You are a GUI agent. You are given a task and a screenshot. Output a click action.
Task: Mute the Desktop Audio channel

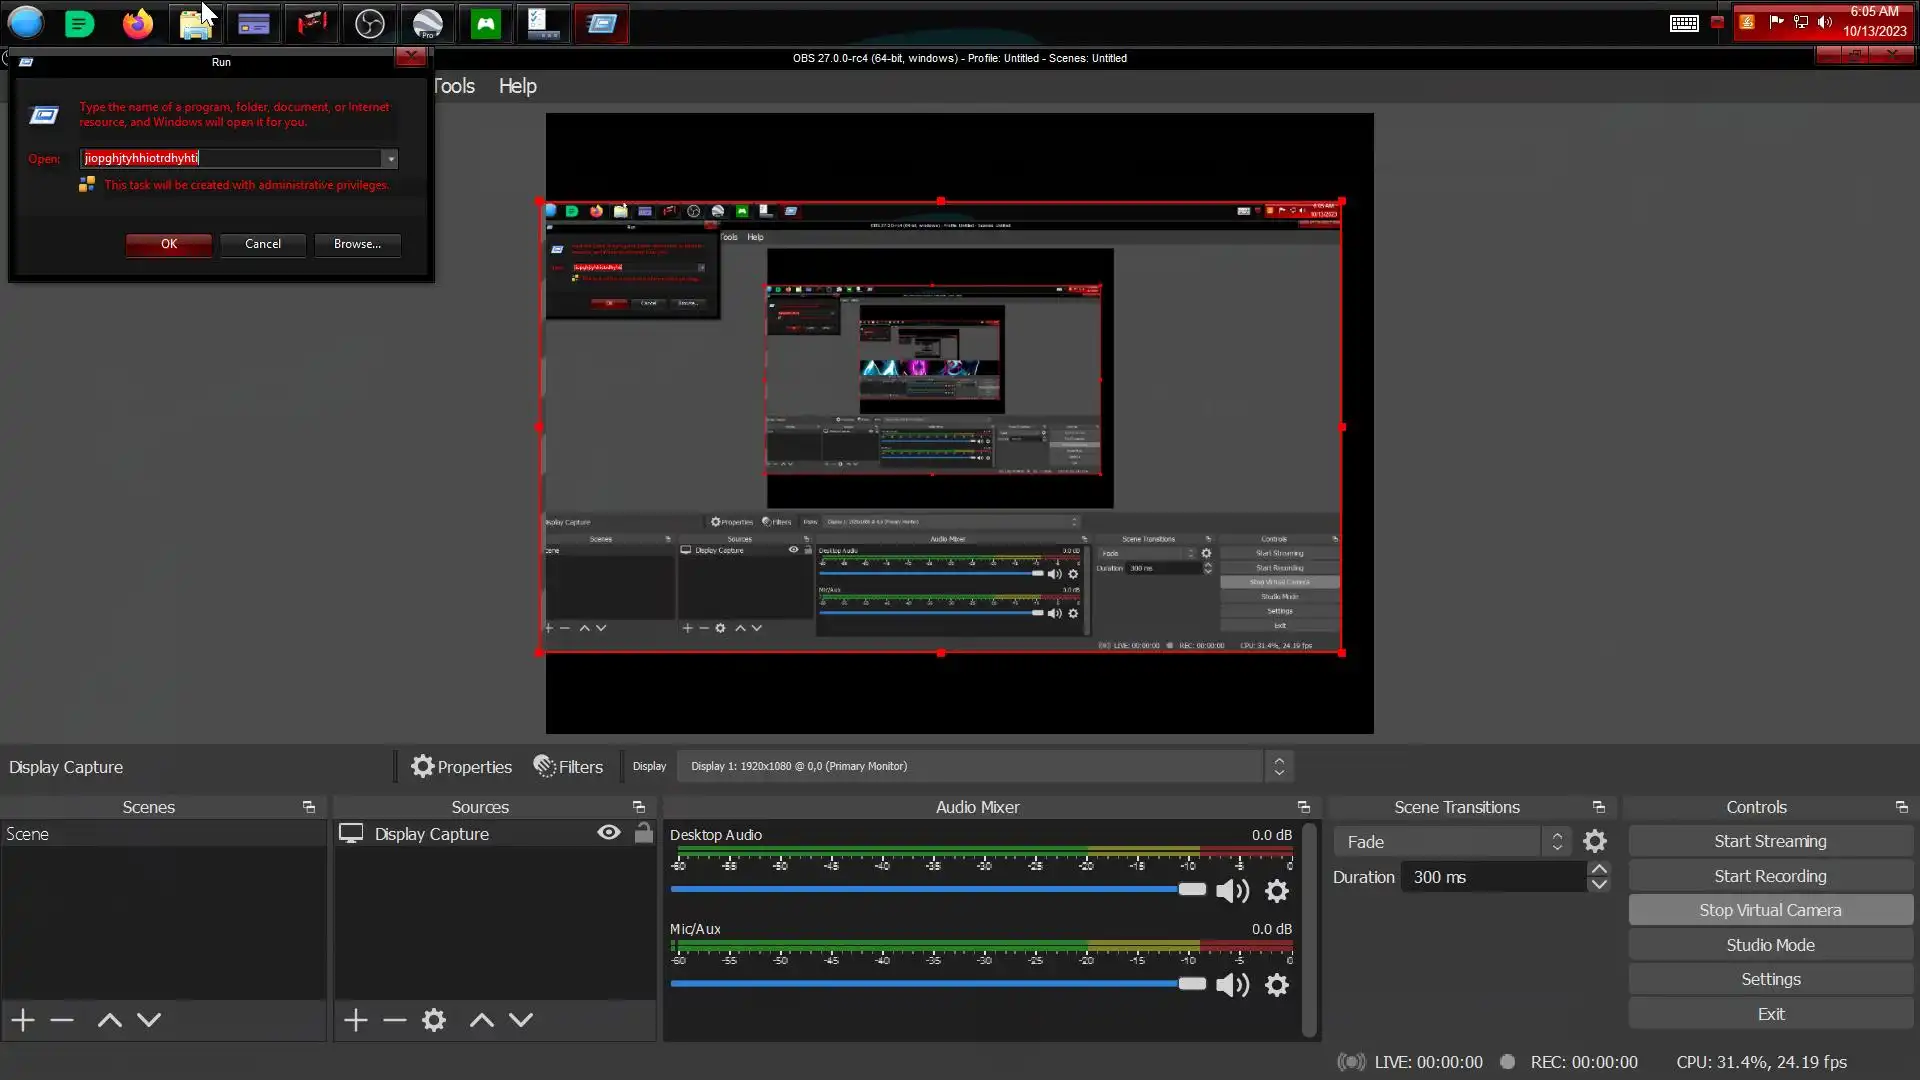tap(1232, 891)
